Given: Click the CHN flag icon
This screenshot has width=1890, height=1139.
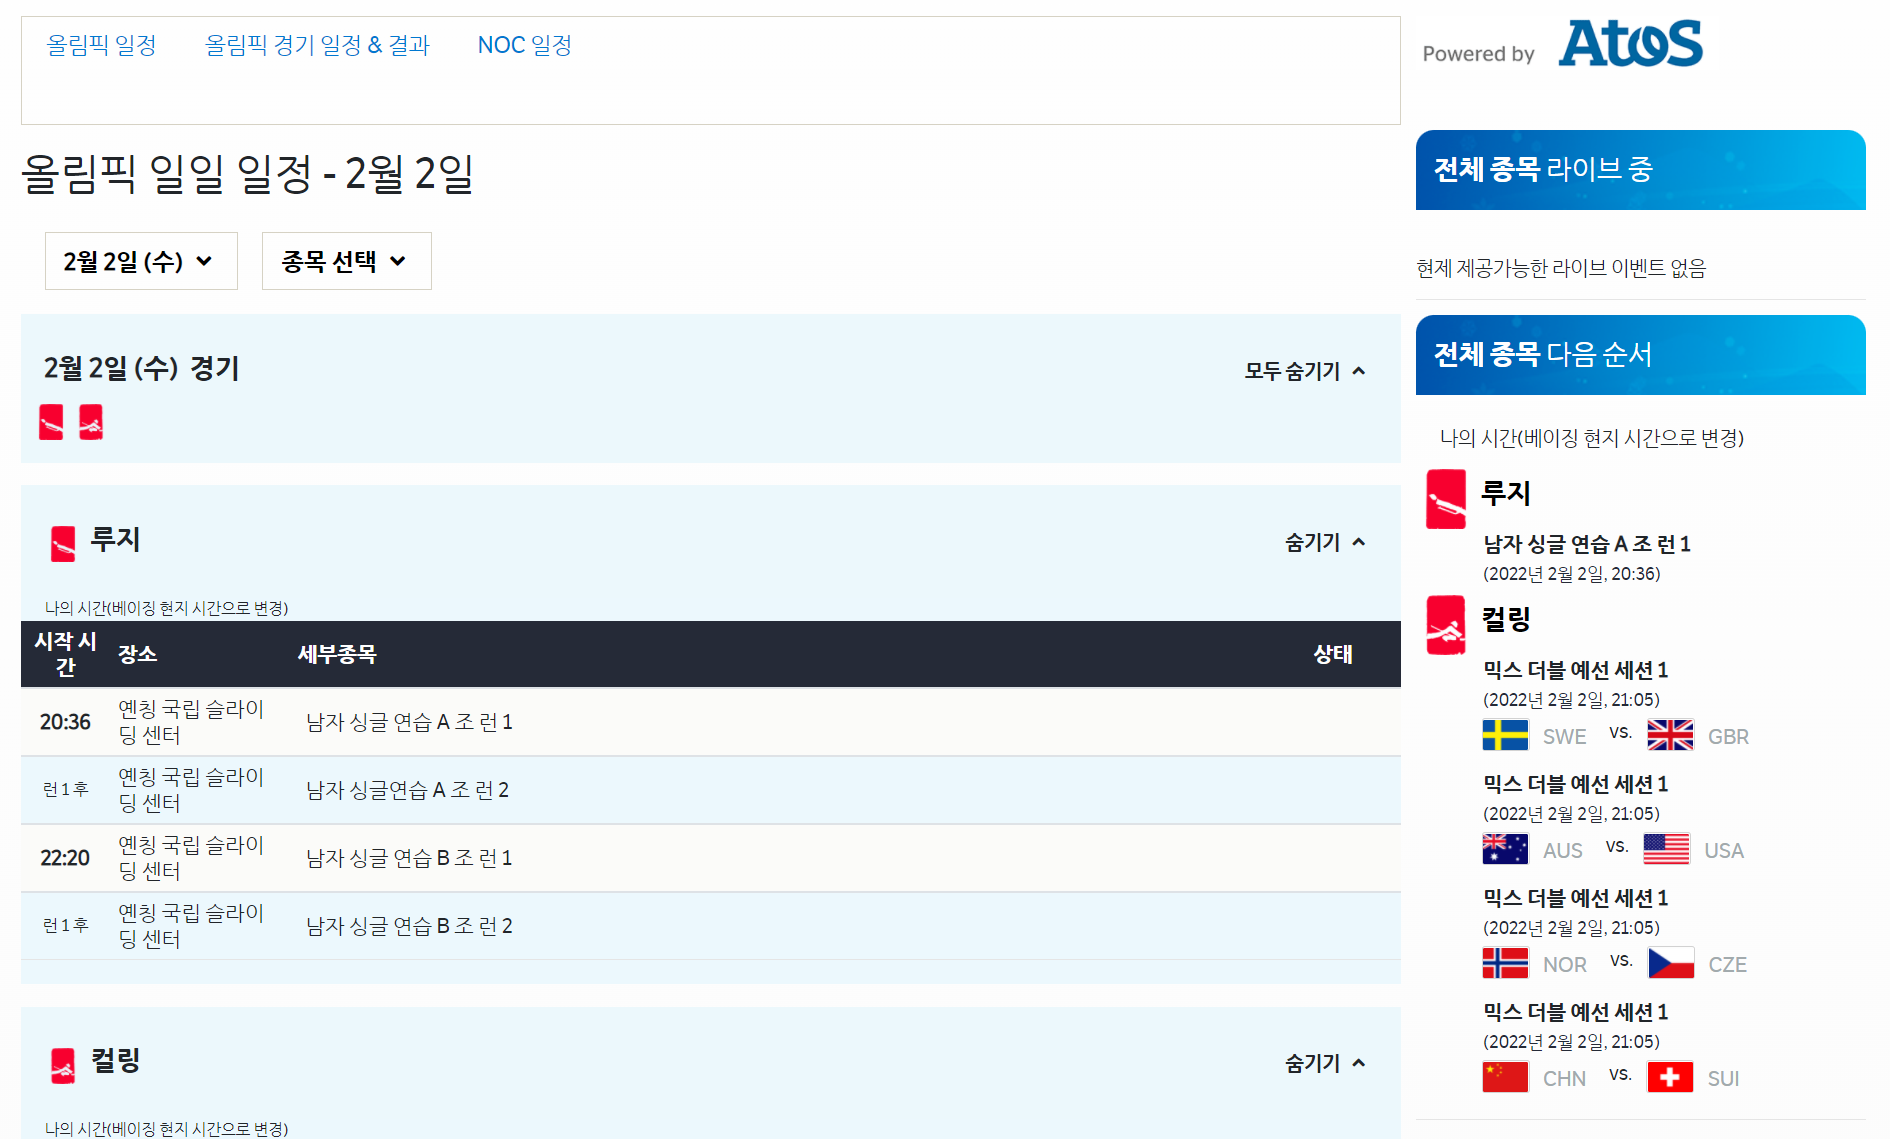Looking at the screenshot, I should [1505, 1077].
